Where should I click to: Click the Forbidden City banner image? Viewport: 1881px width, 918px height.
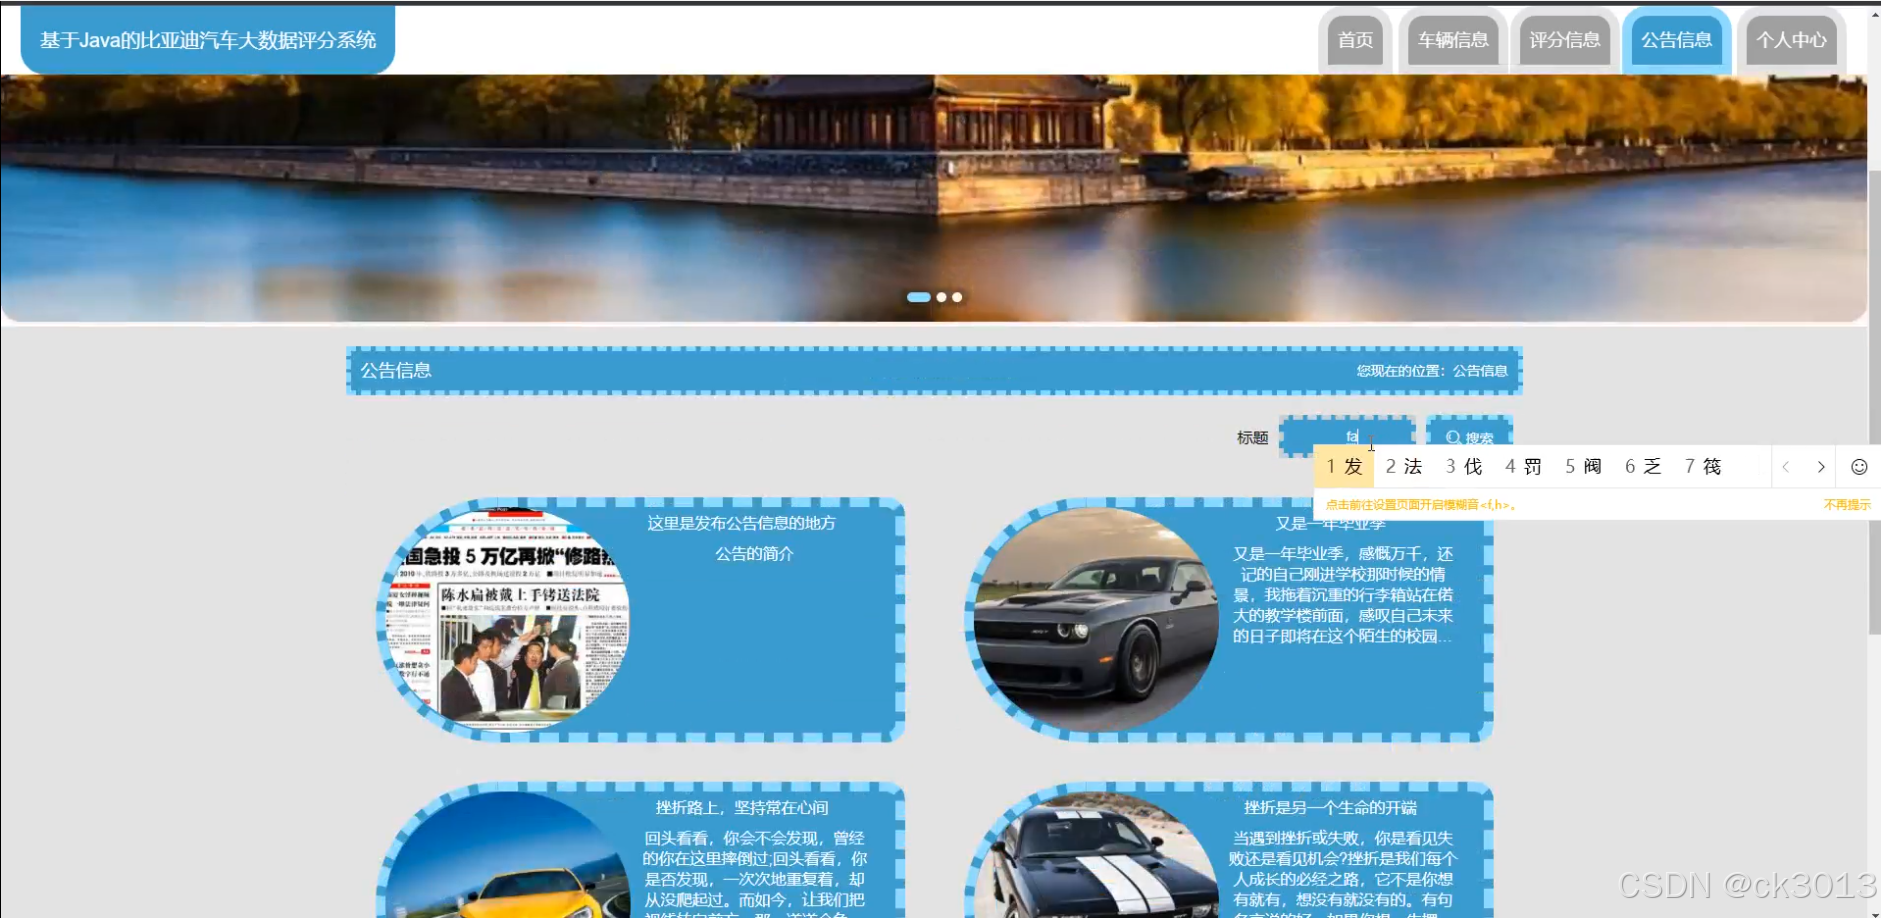pyautogui.click(x=933, y=198)
